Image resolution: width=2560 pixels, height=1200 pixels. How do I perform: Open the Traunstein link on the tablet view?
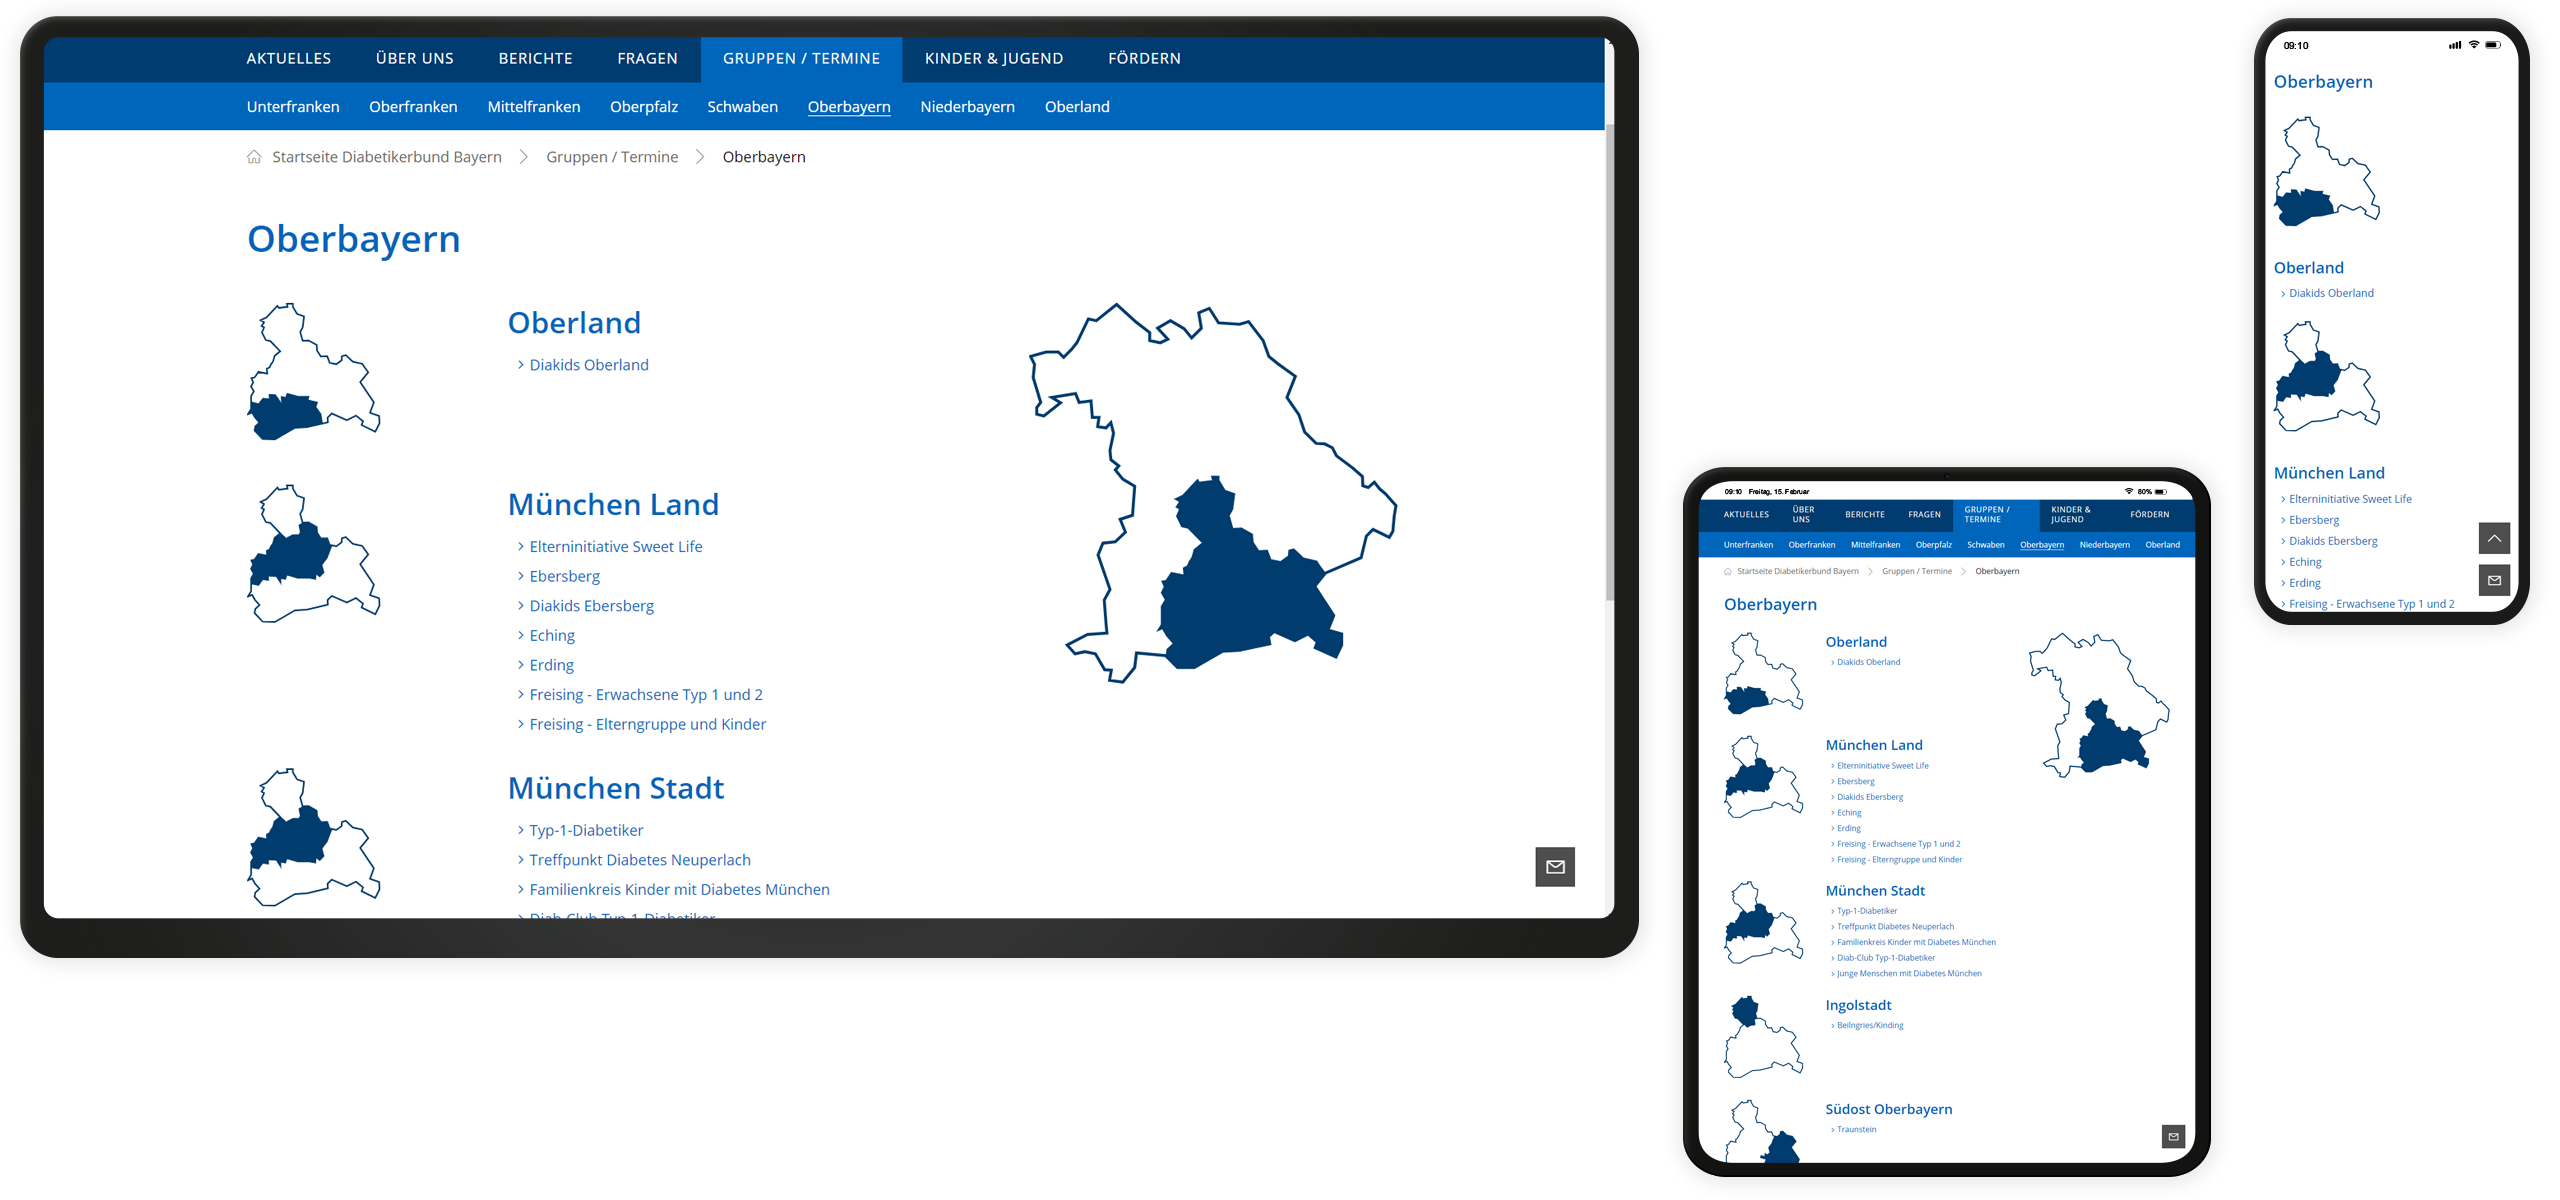click(x=1857, y=1129)
